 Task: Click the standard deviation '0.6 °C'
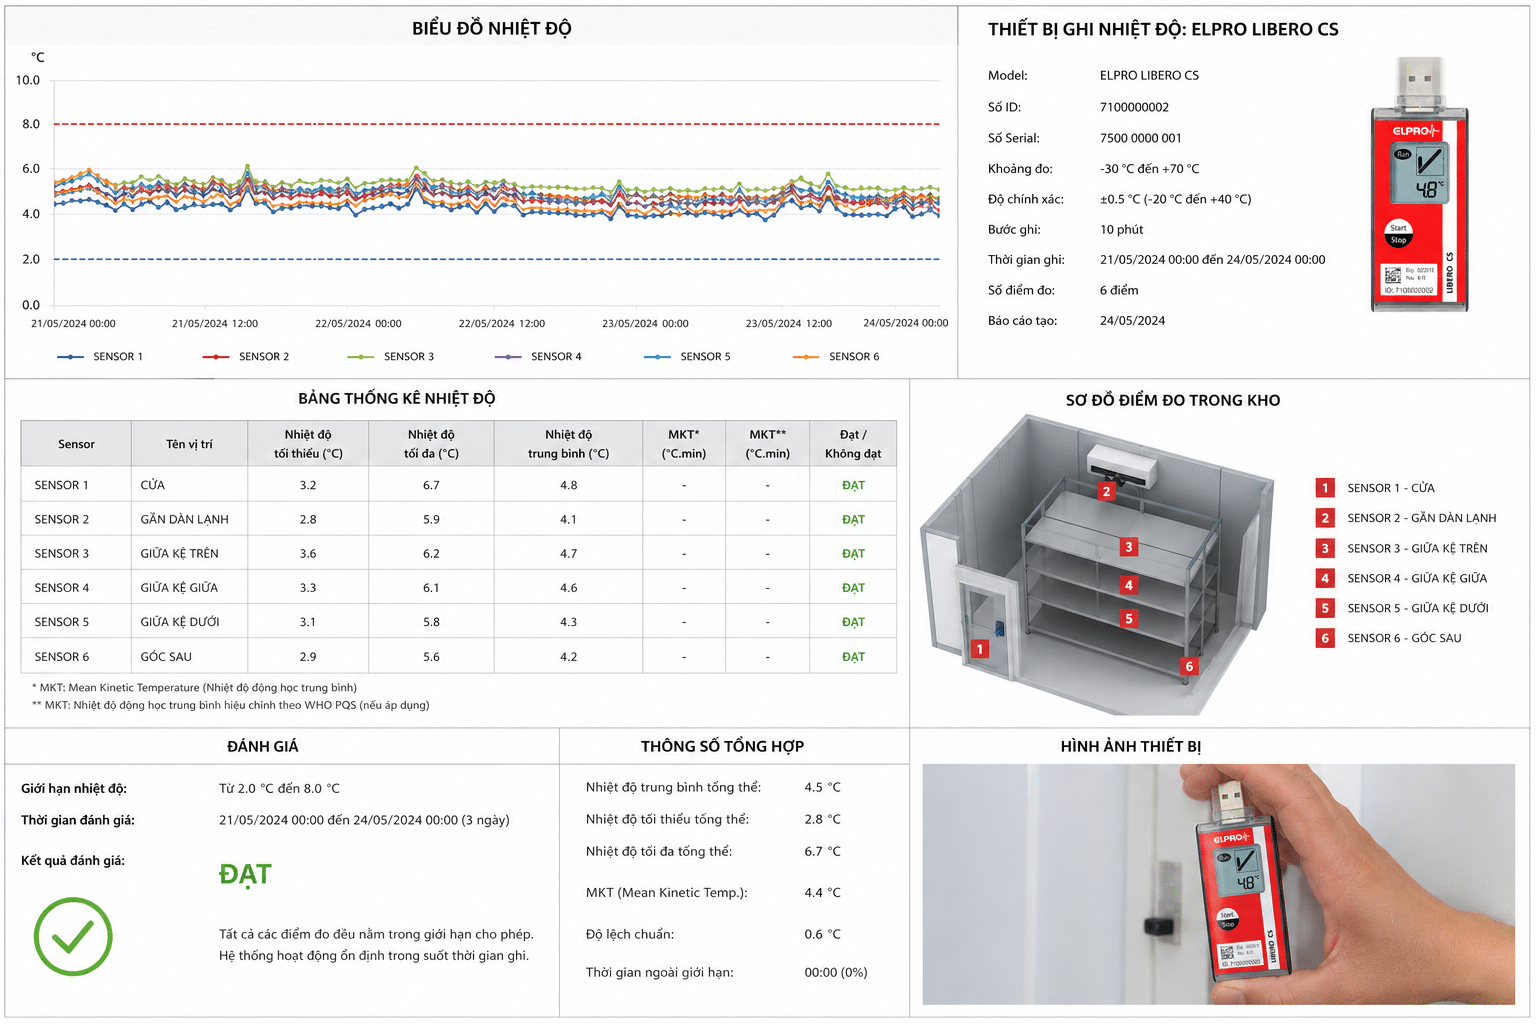(822, 934)
